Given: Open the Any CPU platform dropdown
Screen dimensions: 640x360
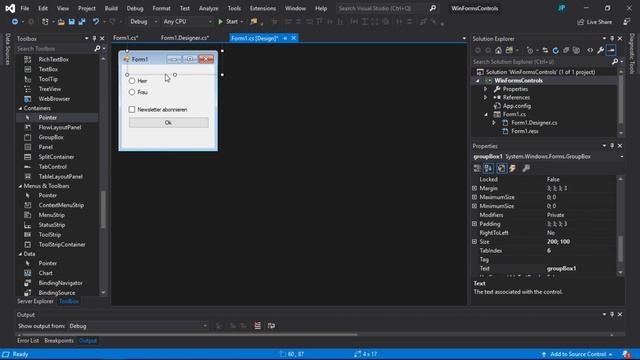Looking at the screenshot, I should click(x=187, y=22).
